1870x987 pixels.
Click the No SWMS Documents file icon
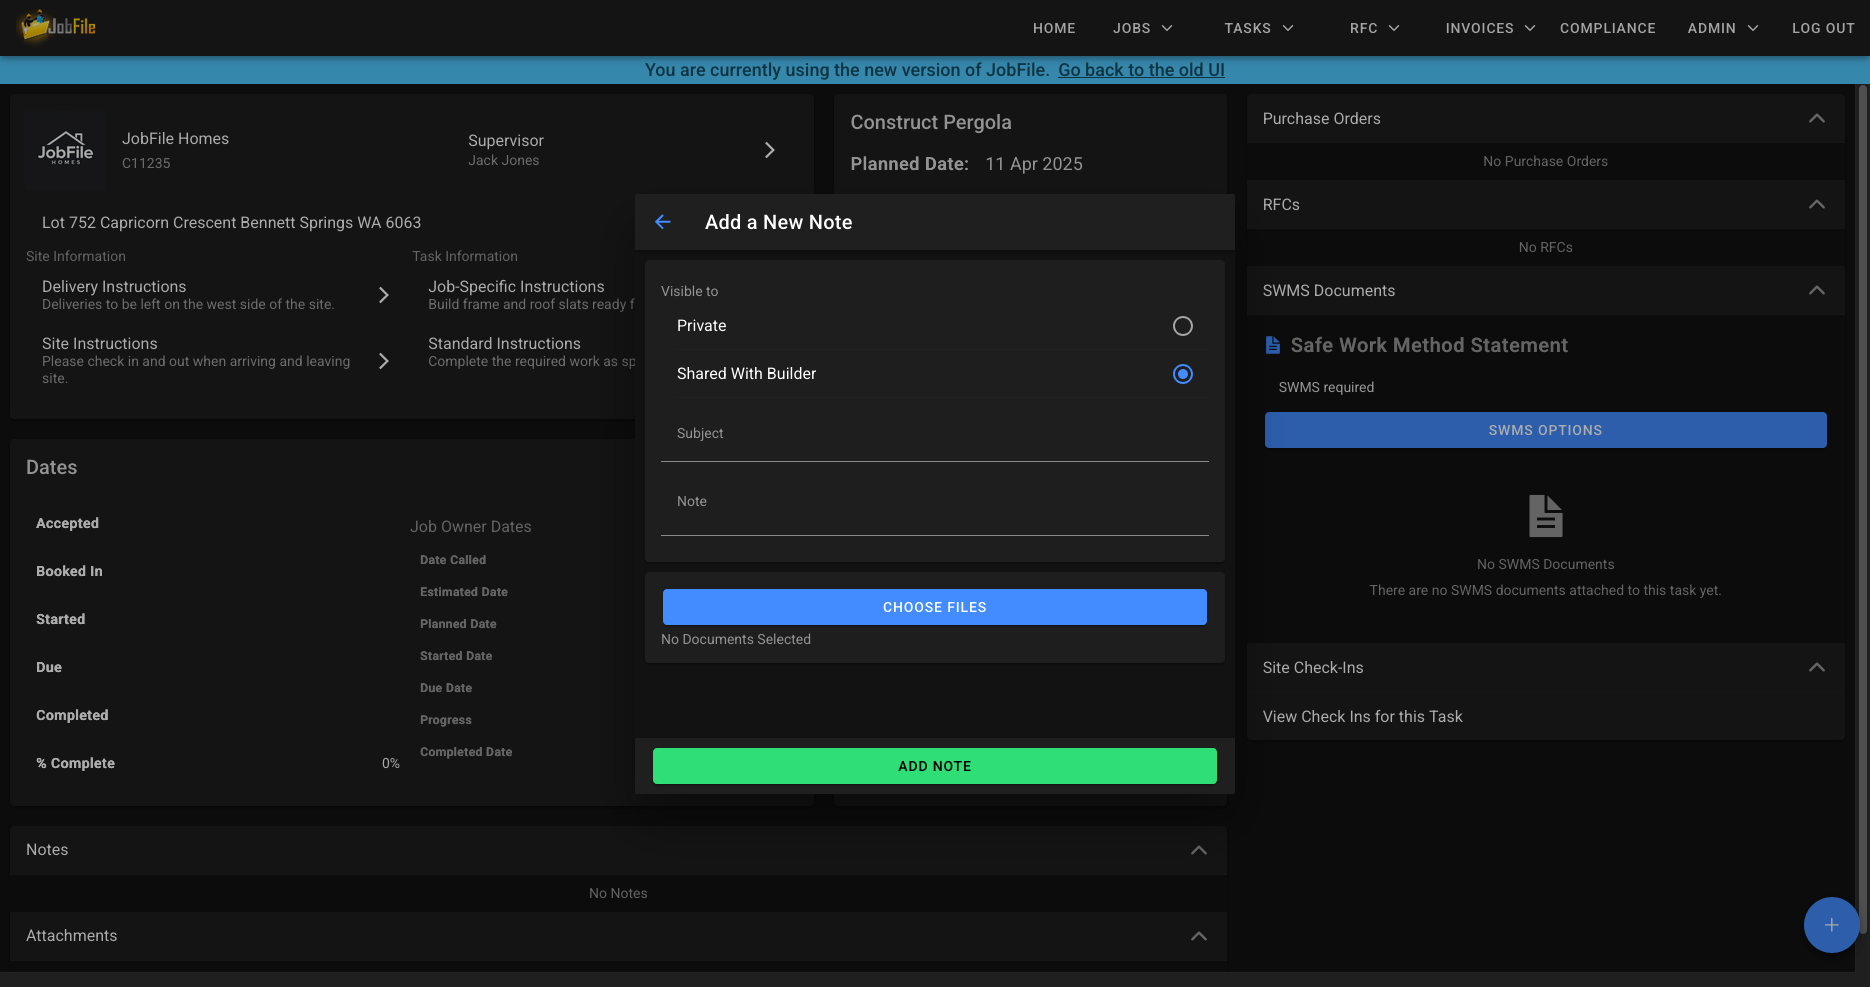(1545, 516)
